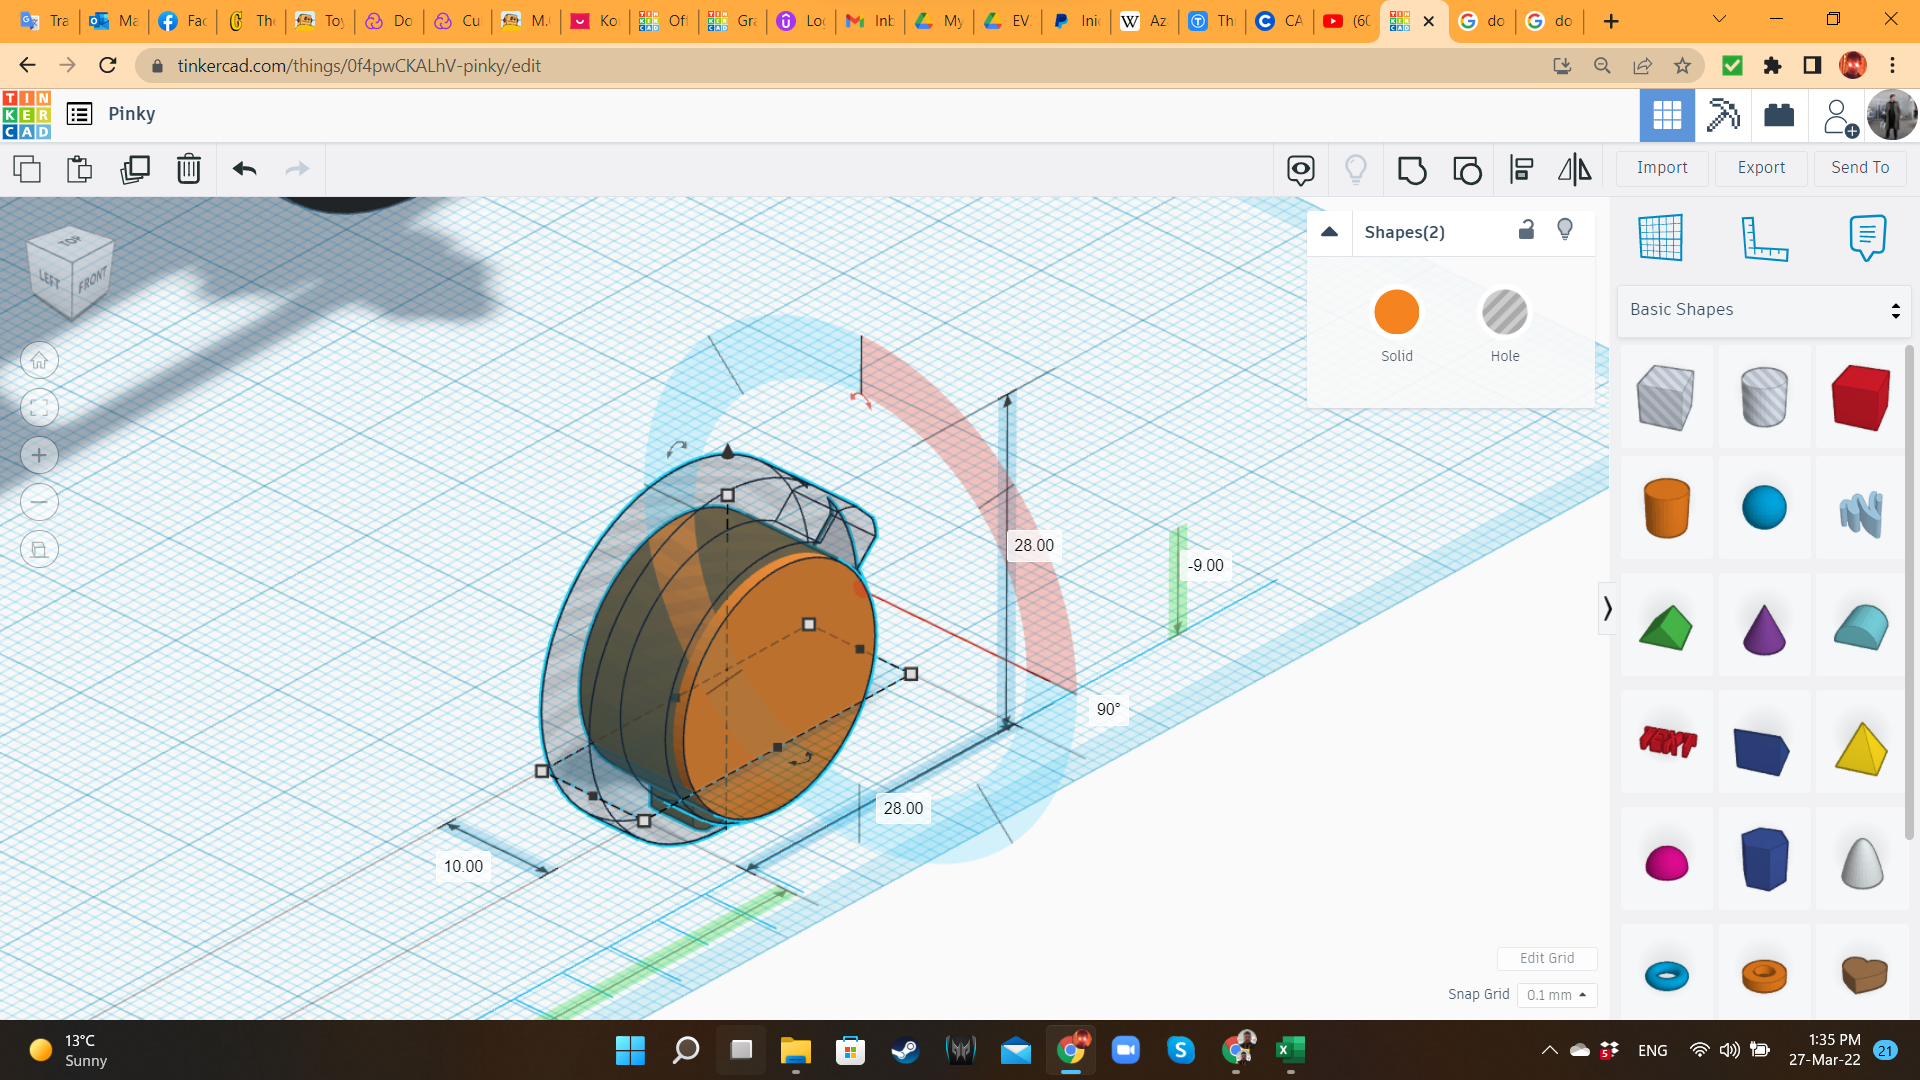Set shape to Hole
1920x1080 pixels.
point(1504,313)
